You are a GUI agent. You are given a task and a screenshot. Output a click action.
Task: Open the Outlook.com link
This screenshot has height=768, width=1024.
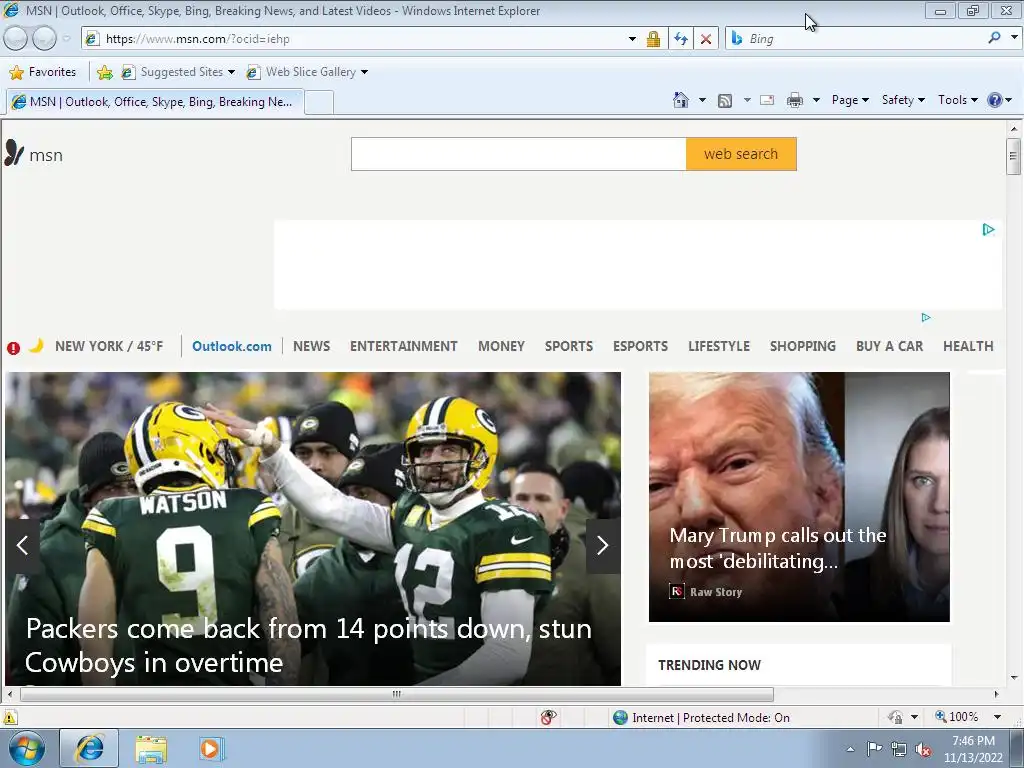(x=232, y=346)
